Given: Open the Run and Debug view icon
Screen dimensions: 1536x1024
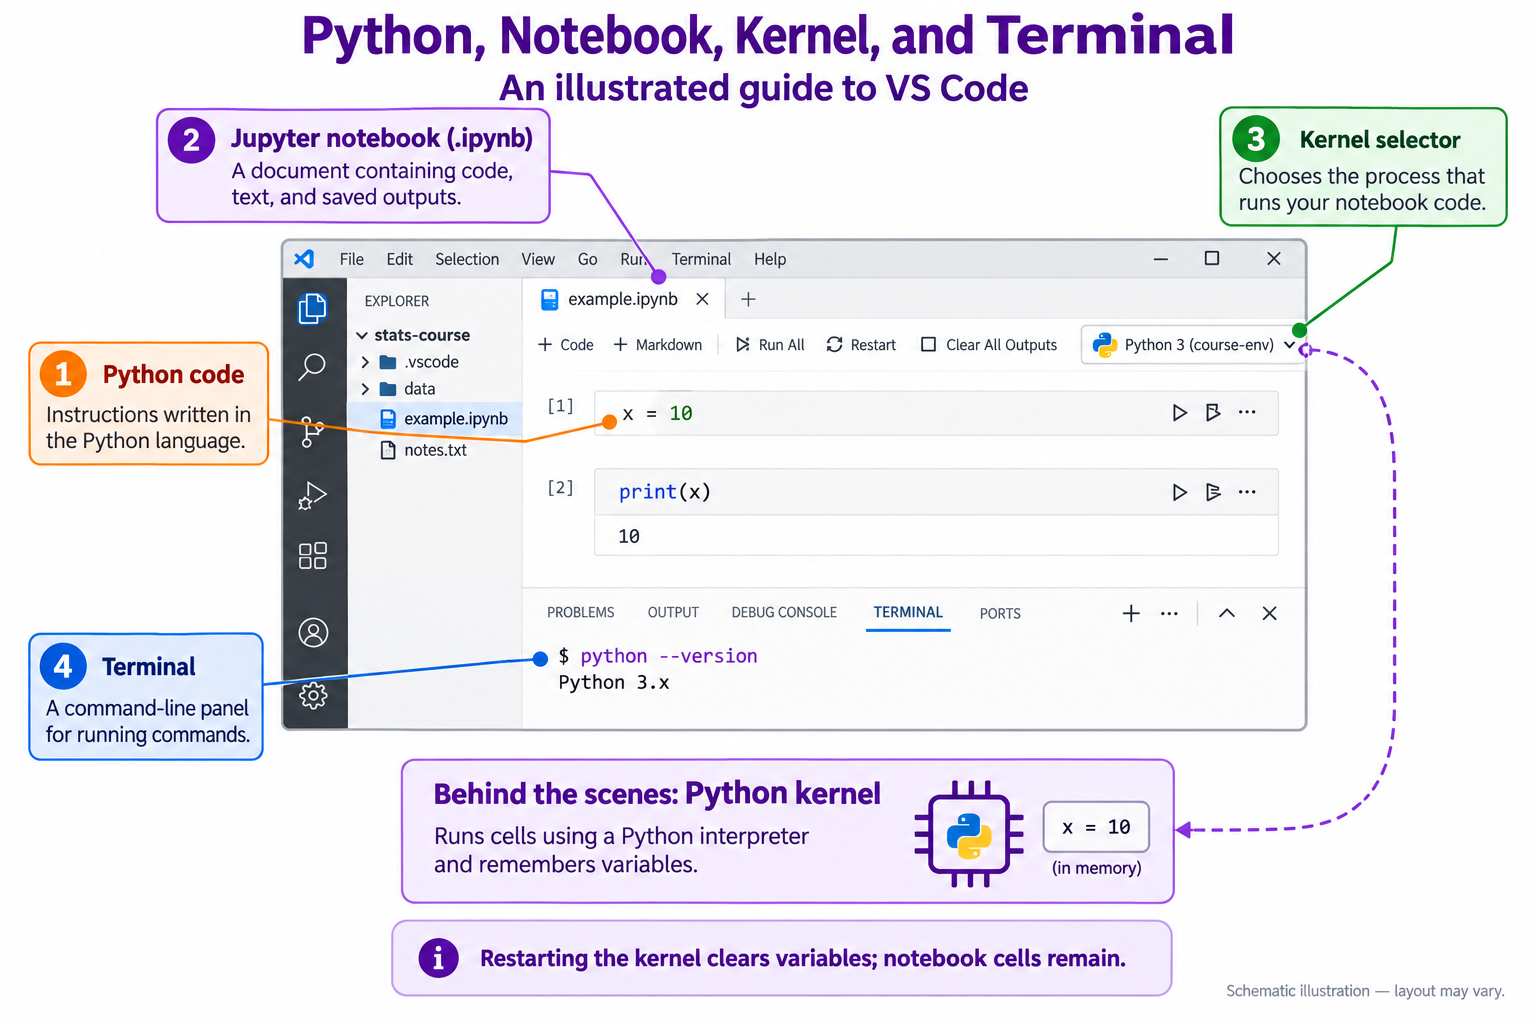Looking at the screenshot, I should click(x=312, y=495).
